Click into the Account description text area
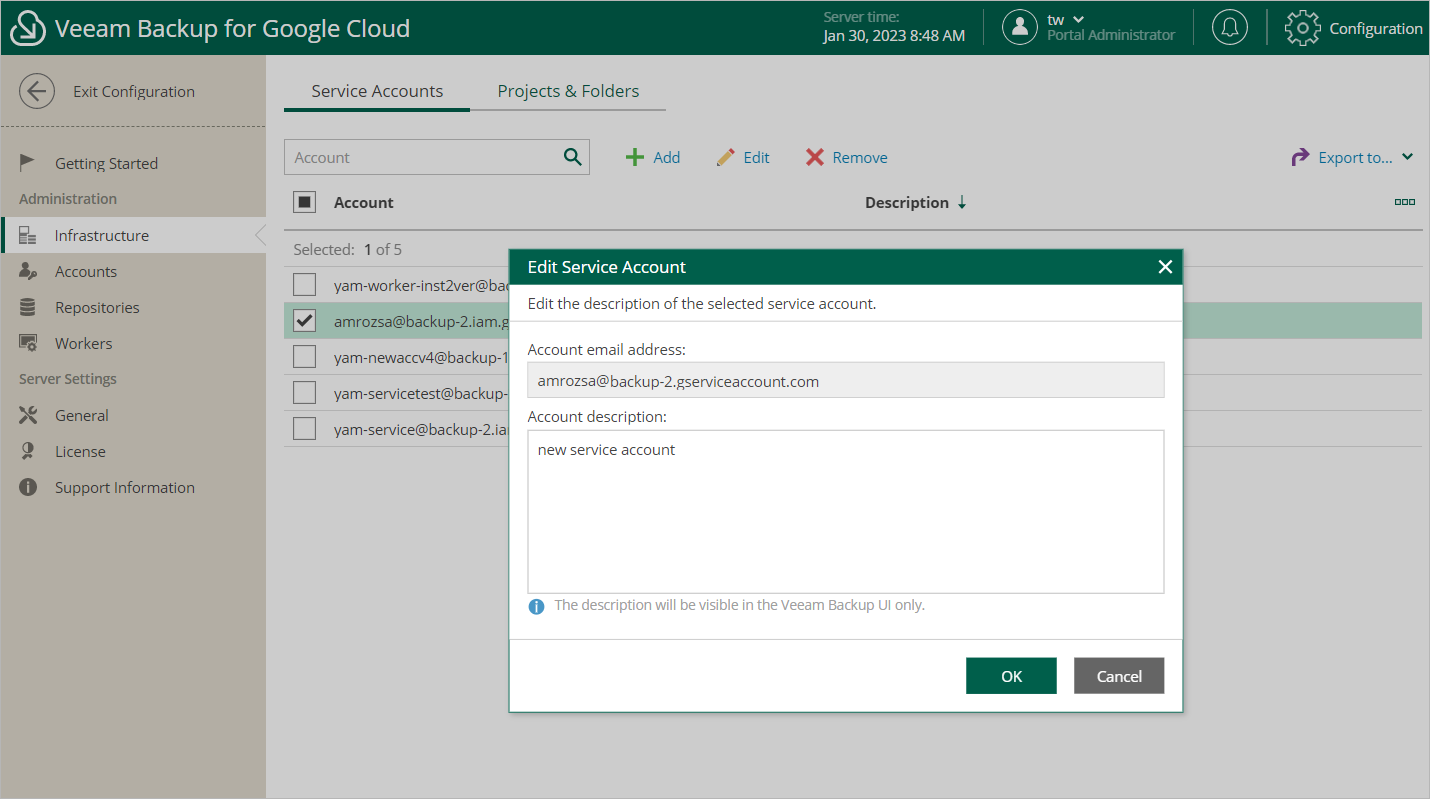The height and width of the screenshot is (799, 1430). pos(845,511)
